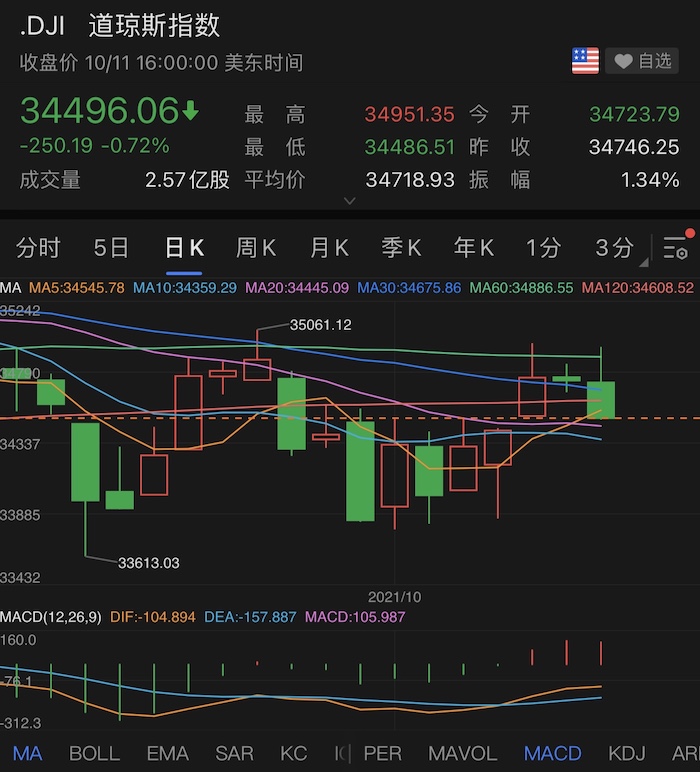Tap the 振幅 value 1.34%
This screenshot has height=772, width=700.
coord(650,180)
